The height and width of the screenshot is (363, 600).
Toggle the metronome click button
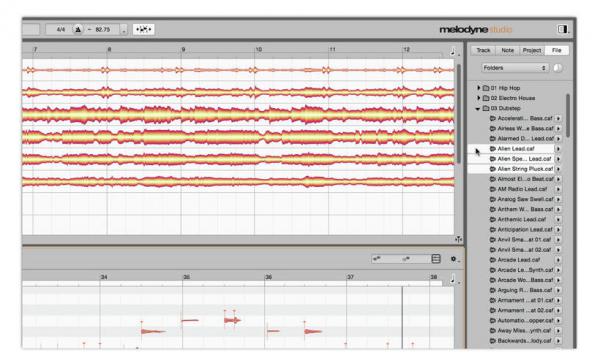(x=78, y=29)
